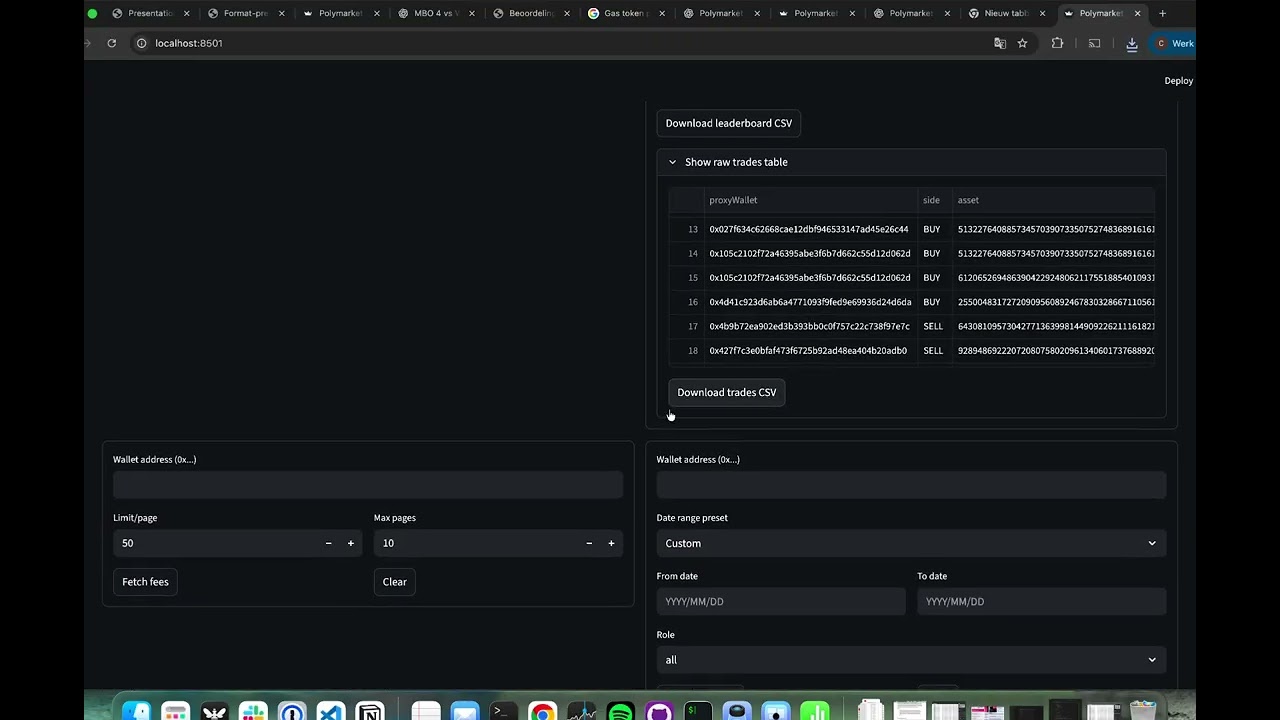Image resolution: width=1280 pixels, height=720 pixels.
Task: Open the Werk profile menu
Action: click(x=1175, y=43)
